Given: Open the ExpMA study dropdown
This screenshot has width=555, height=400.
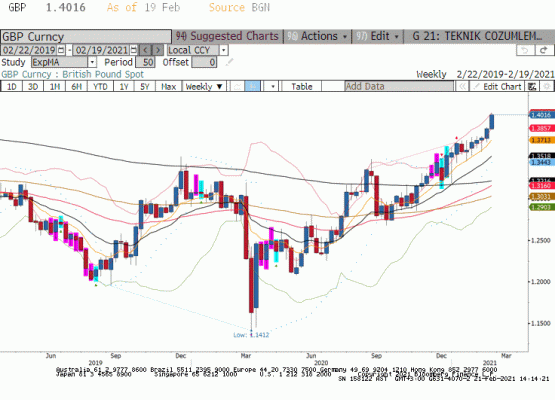Looking at the screenshot, I should [x=92, y=62].
